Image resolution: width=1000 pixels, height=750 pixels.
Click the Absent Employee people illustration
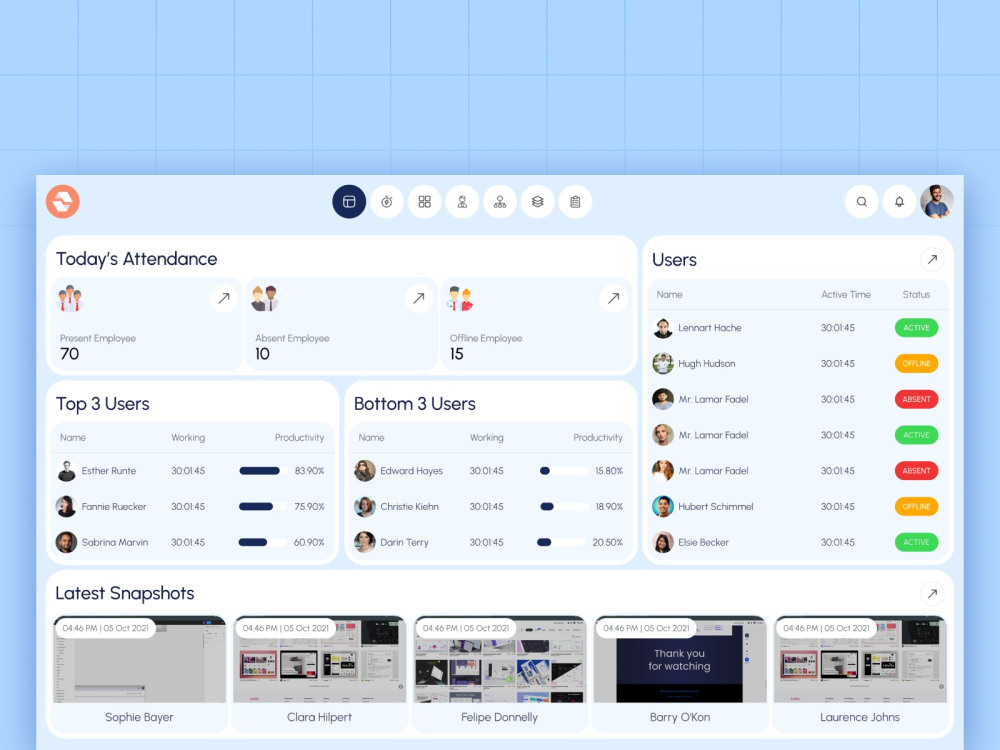pos(265,298)
